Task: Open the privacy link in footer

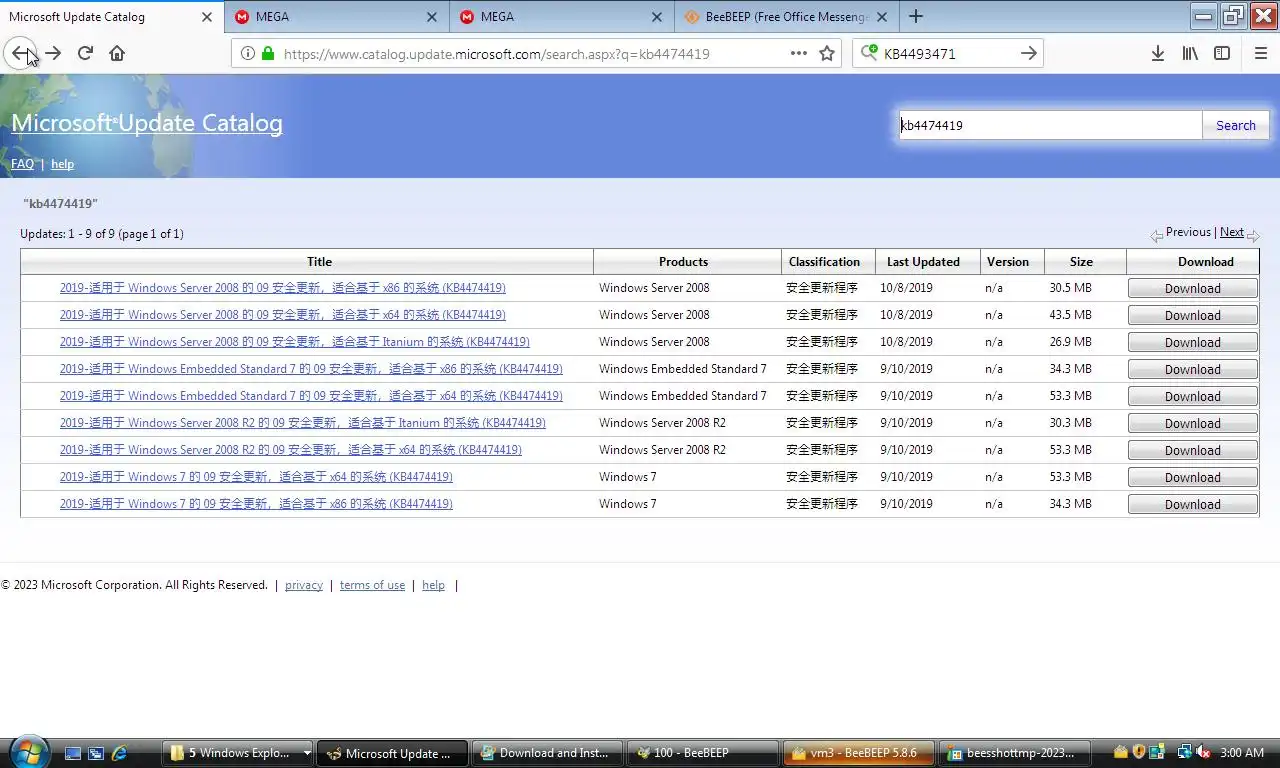Action: point(304,585)
